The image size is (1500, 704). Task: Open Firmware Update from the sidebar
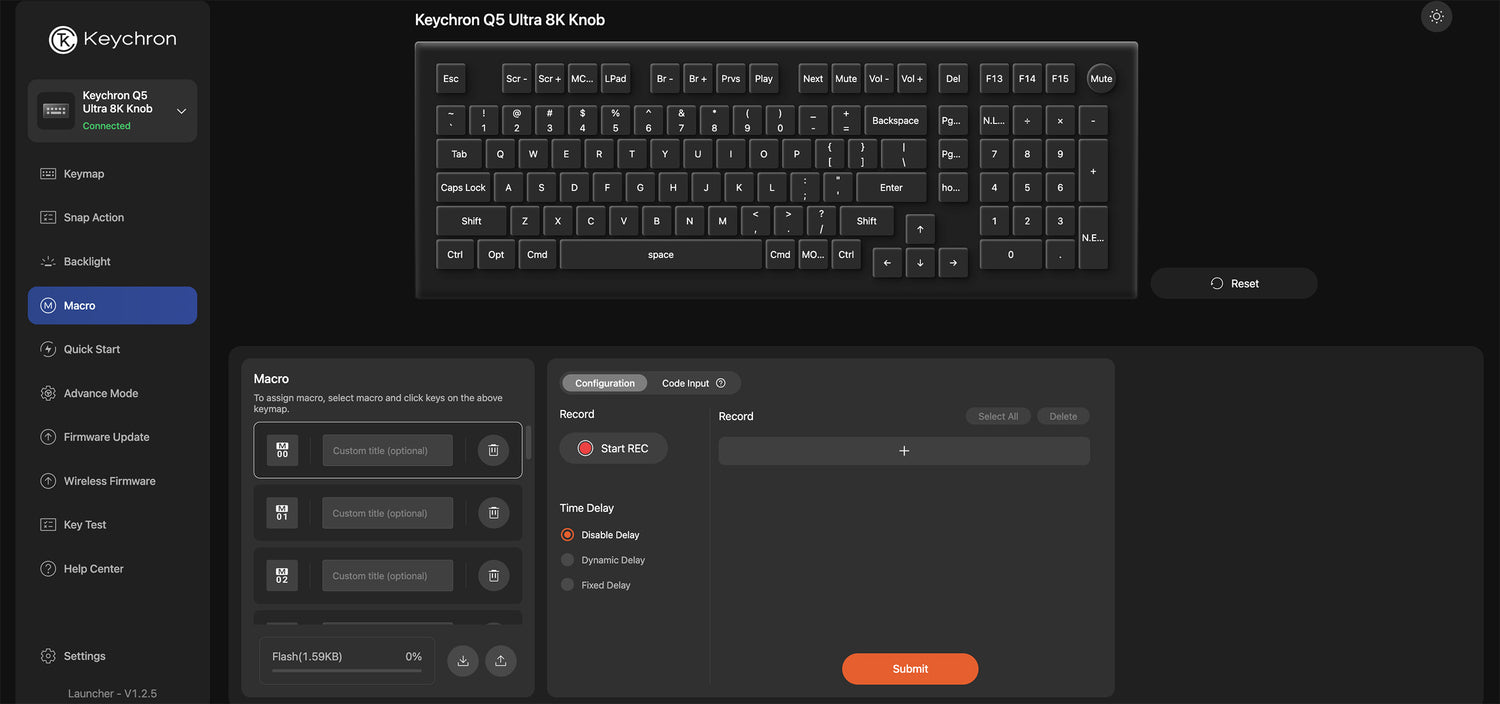pos(106,437)
